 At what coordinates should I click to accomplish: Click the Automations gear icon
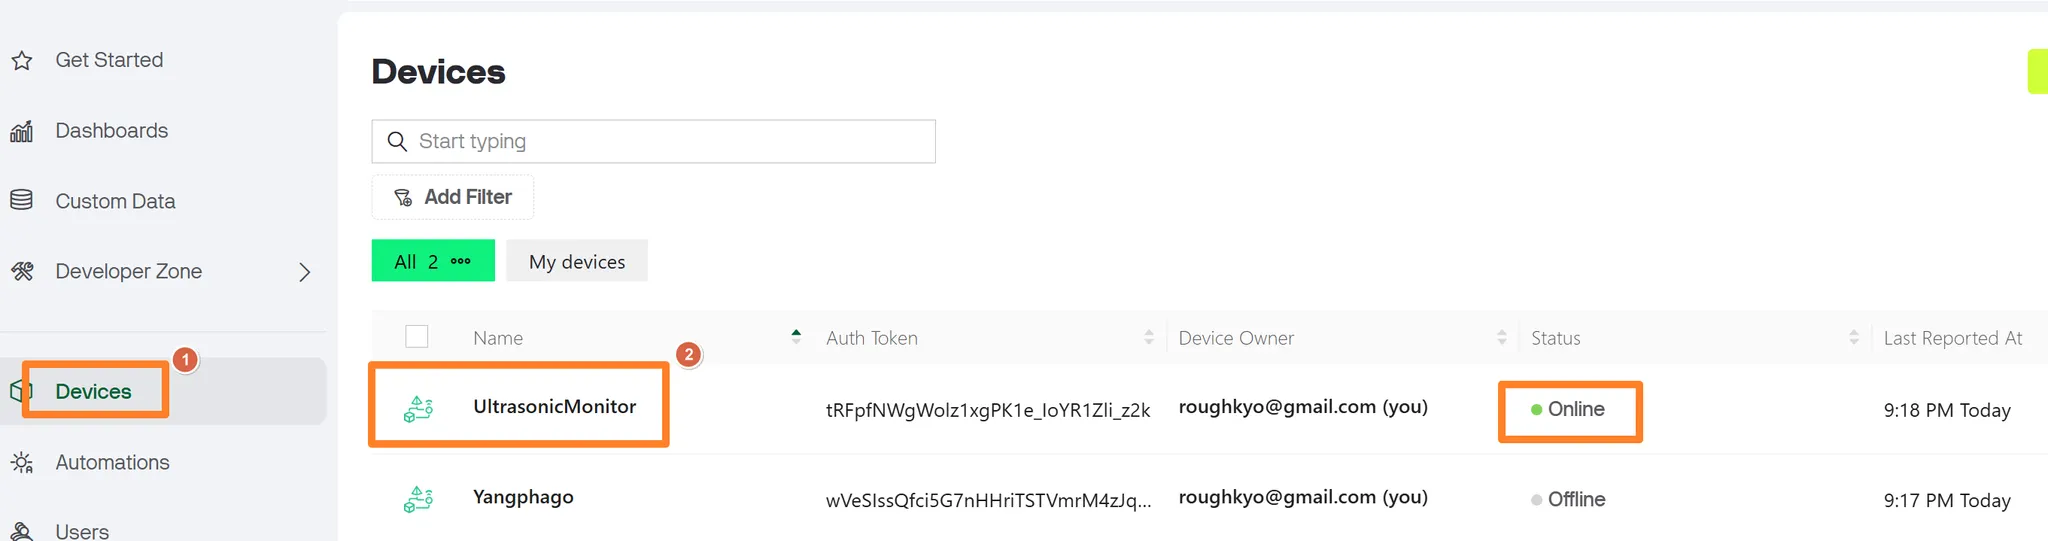pyautogui.click(x=22, y=463)
